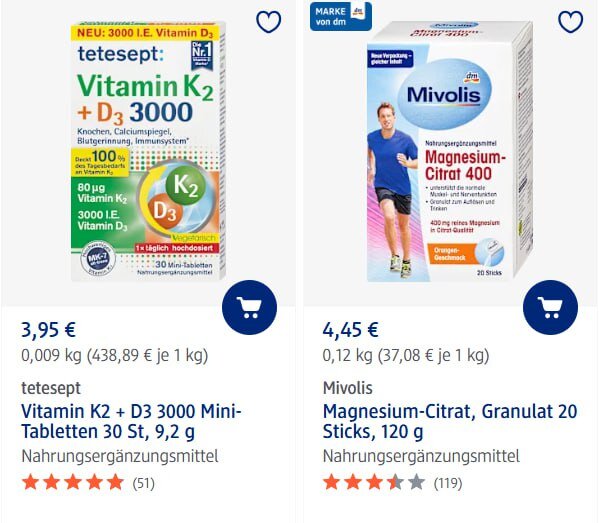Click the tetesept brand name
The height and width of the screenshot is (523, 599).
(x=51, y=388)
